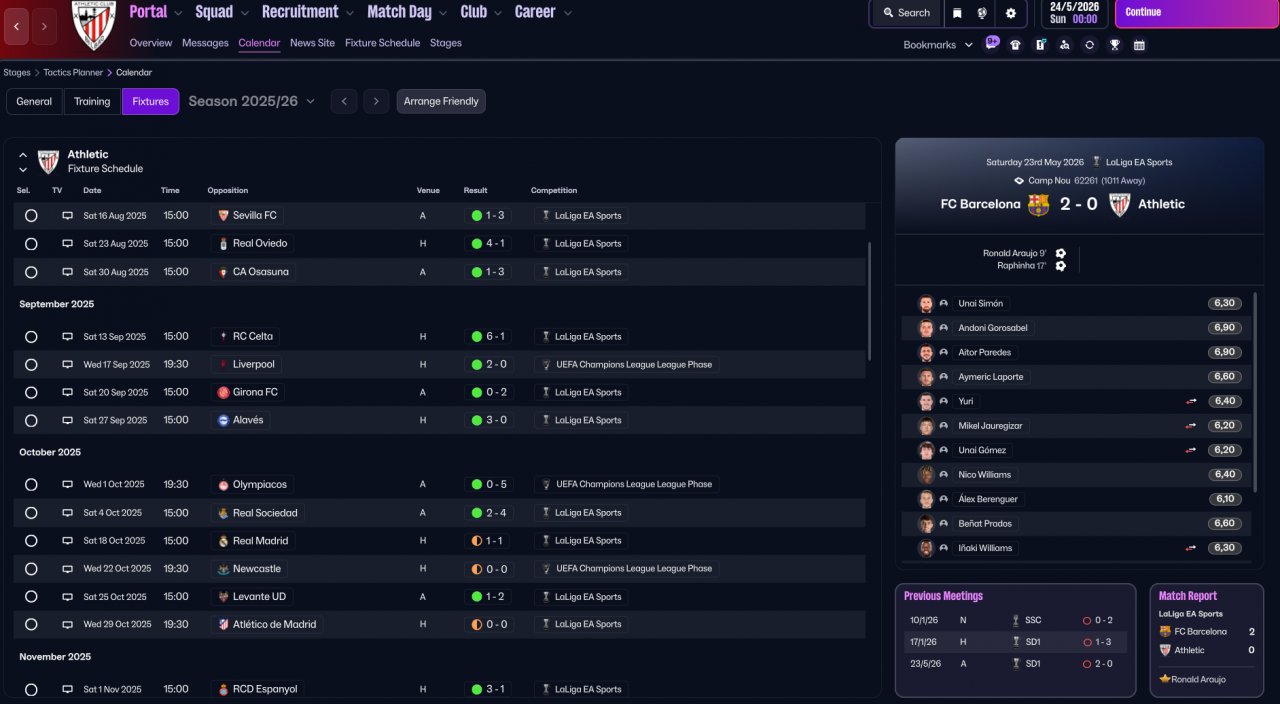This screenshot has height=704, width=1280.
Task: Open the Liverpool opposition entry
Action: [247, 365]
